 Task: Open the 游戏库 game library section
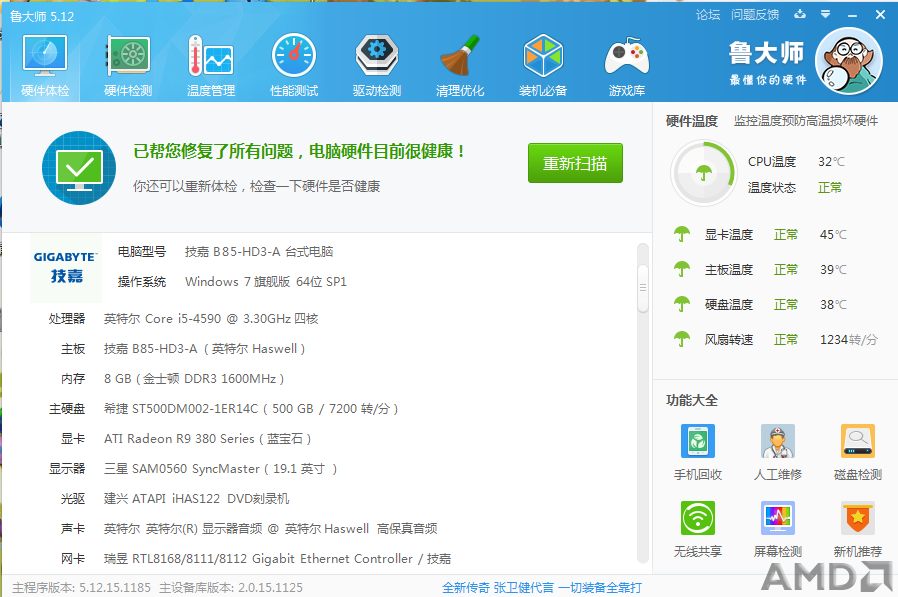coord(627,66)
